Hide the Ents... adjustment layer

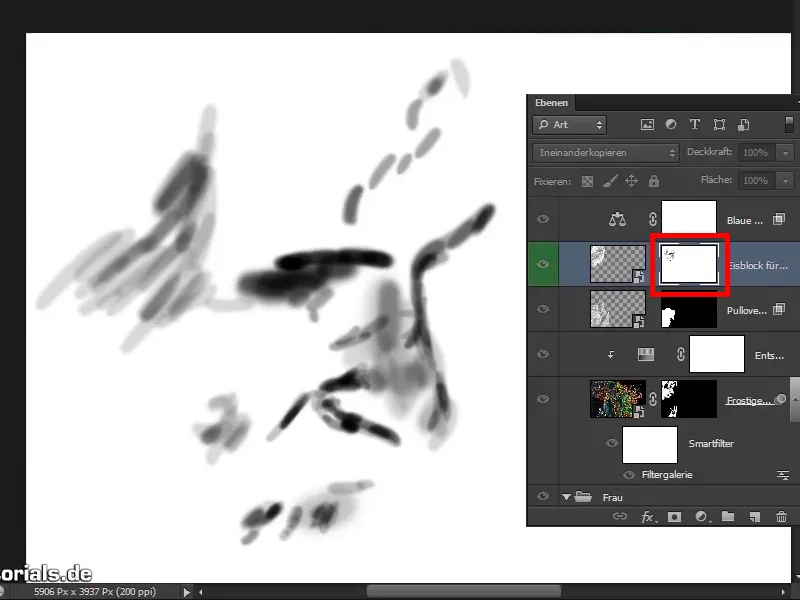(x=543, y=354)
